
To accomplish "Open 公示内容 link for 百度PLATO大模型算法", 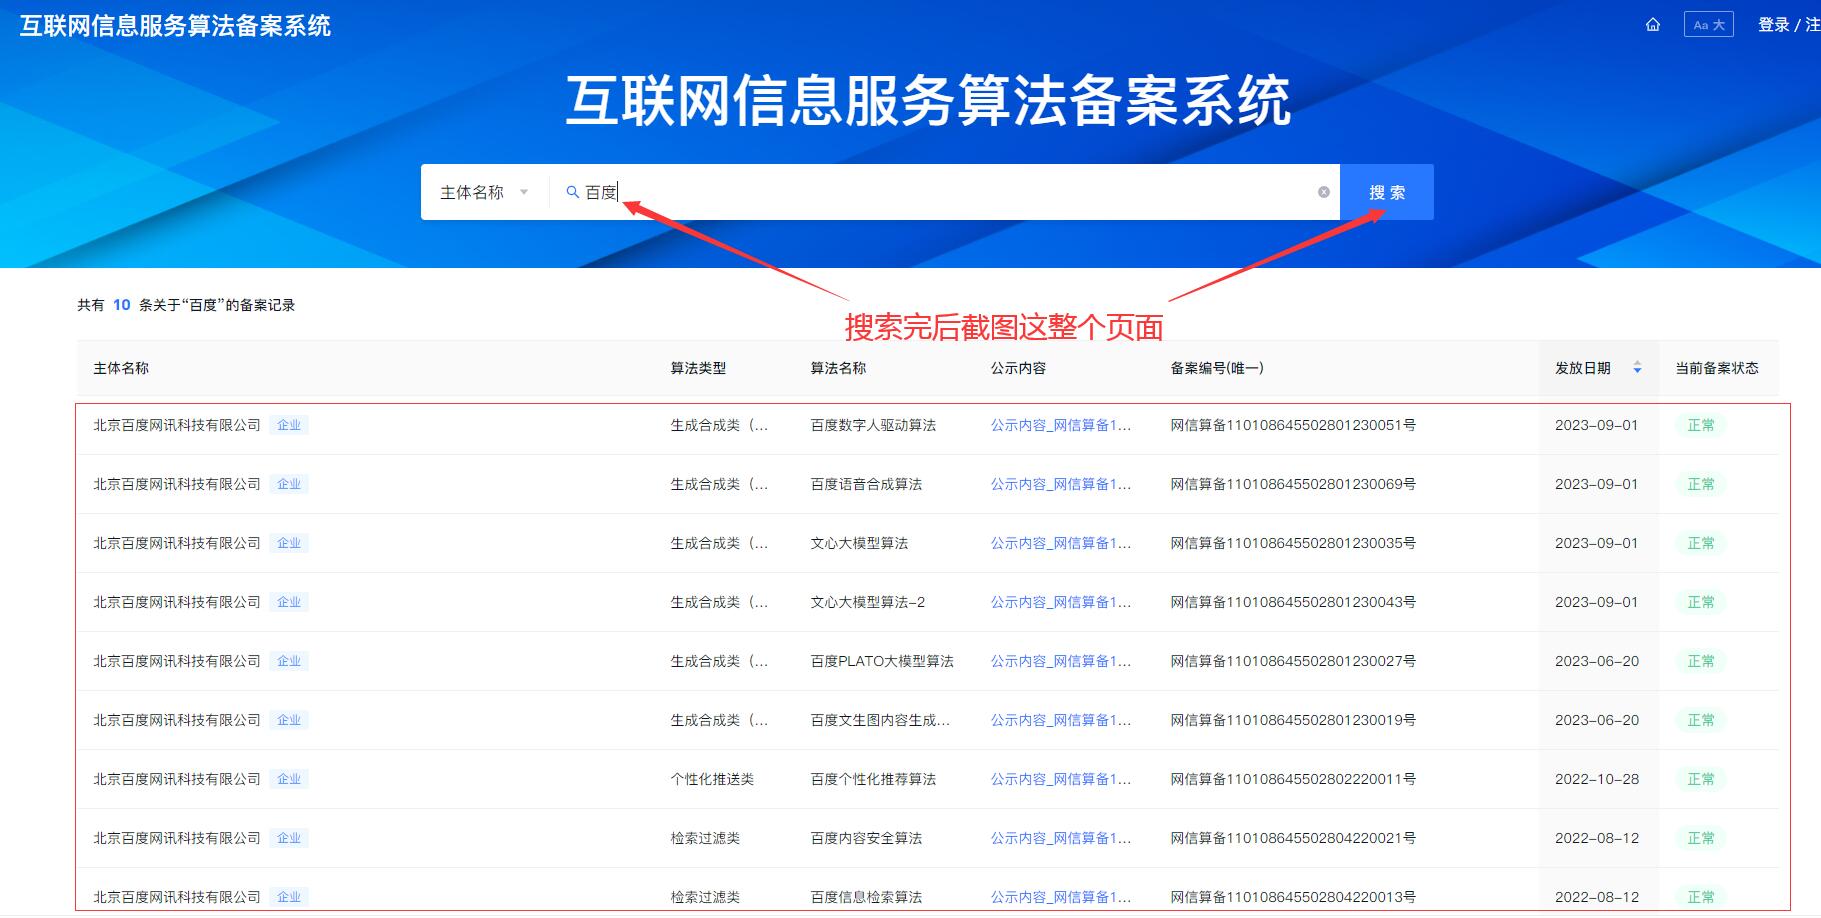I will point(1061,661).
